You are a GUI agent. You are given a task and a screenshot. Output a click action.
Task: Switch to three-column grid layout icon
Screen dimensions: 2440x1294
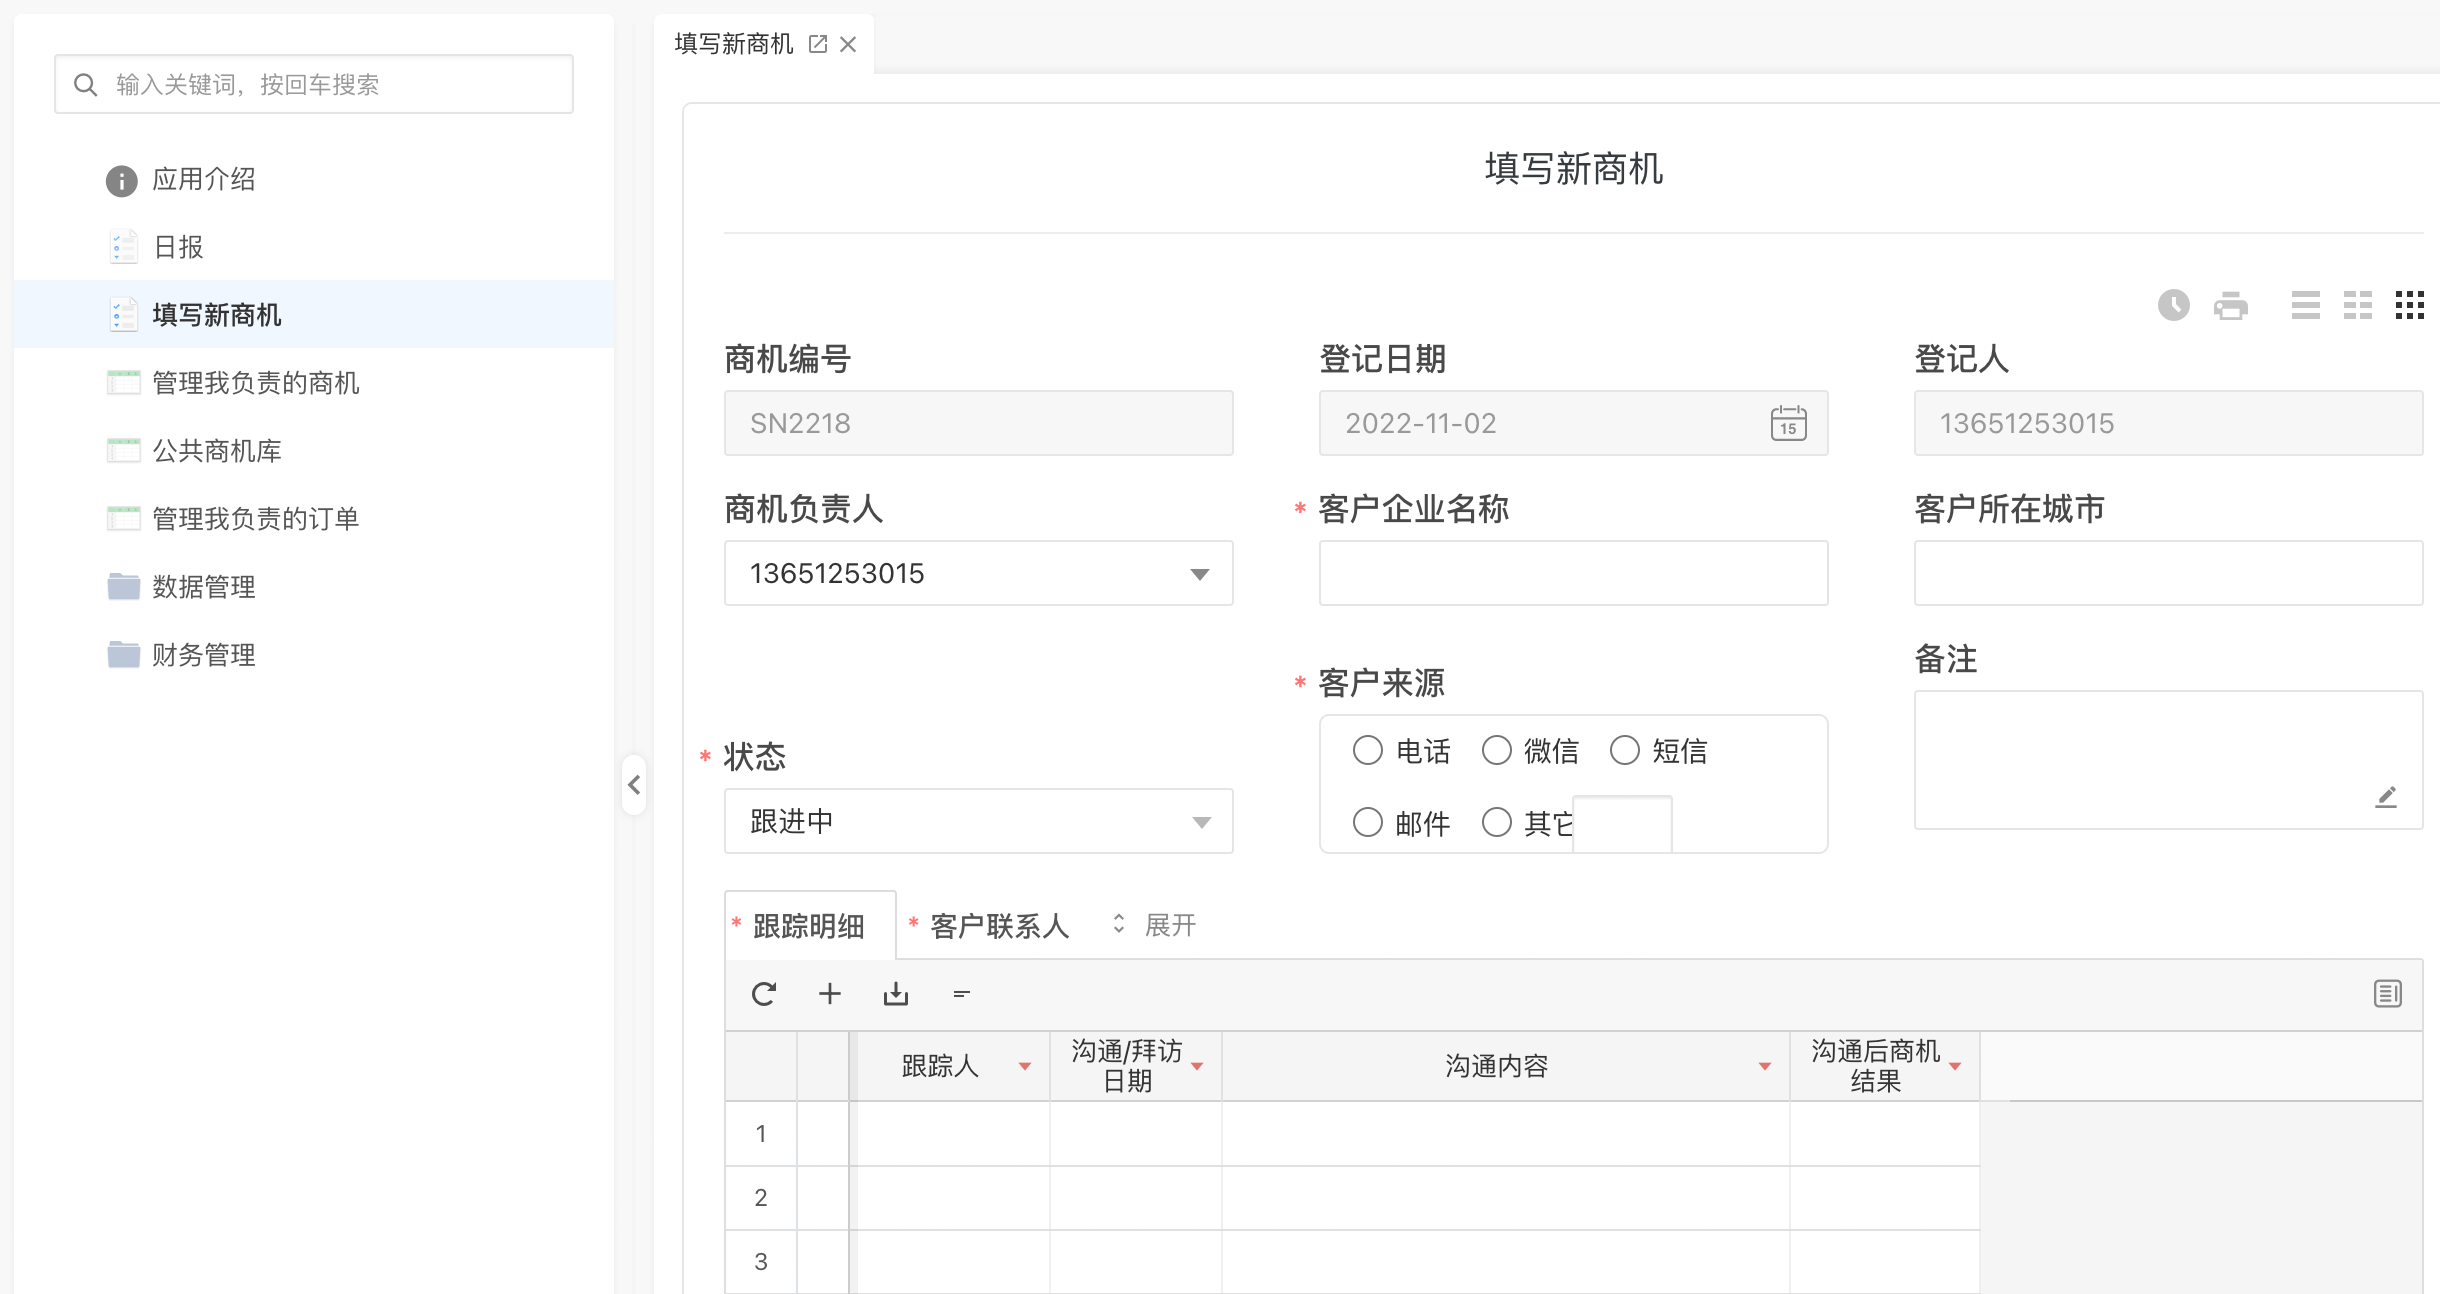(2409, 305)
